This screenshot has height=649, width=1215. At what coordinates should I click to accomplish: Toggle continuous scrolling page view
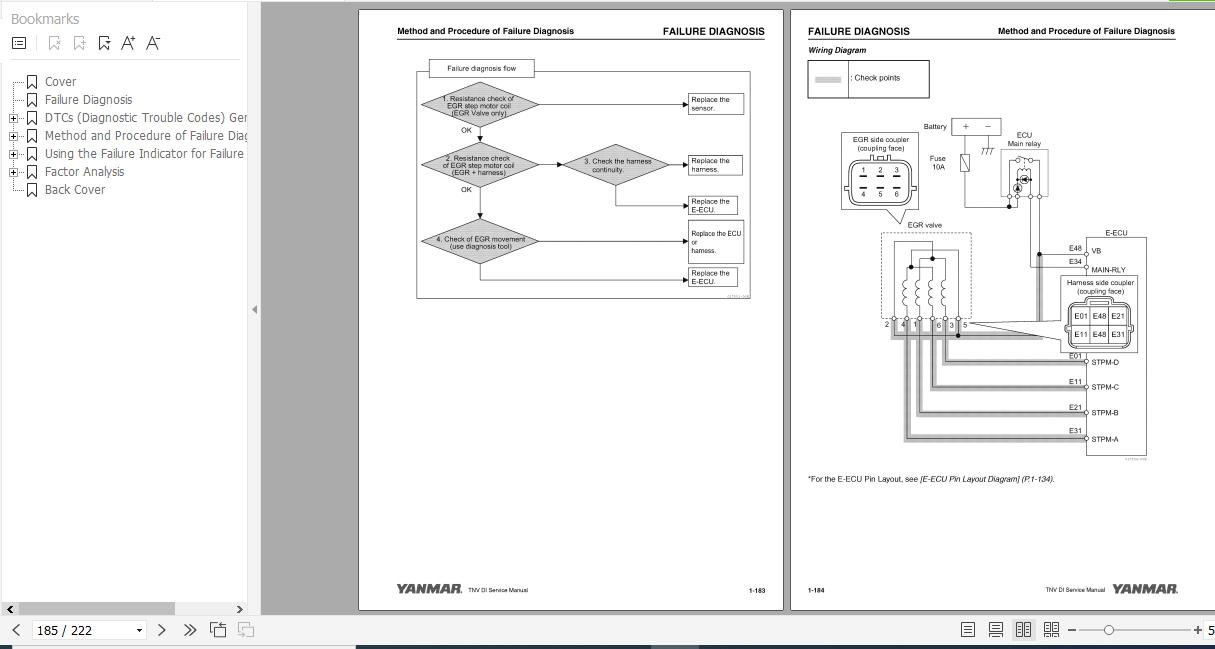tap(995, 629)
